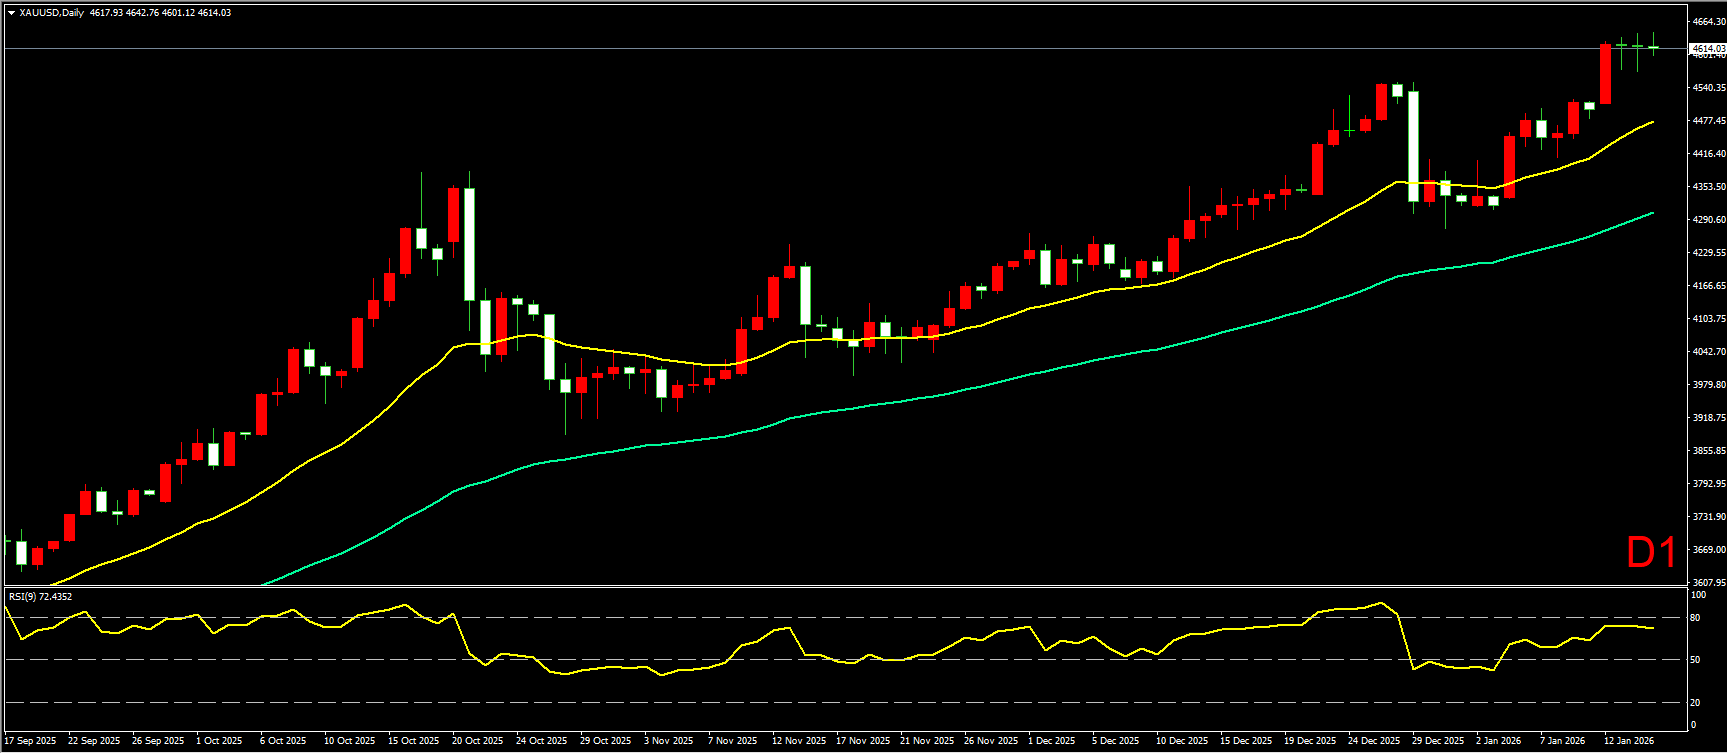Click the 3607.95 price scale label
This screenshot has height=754, width=1727.
[1706, 582]
